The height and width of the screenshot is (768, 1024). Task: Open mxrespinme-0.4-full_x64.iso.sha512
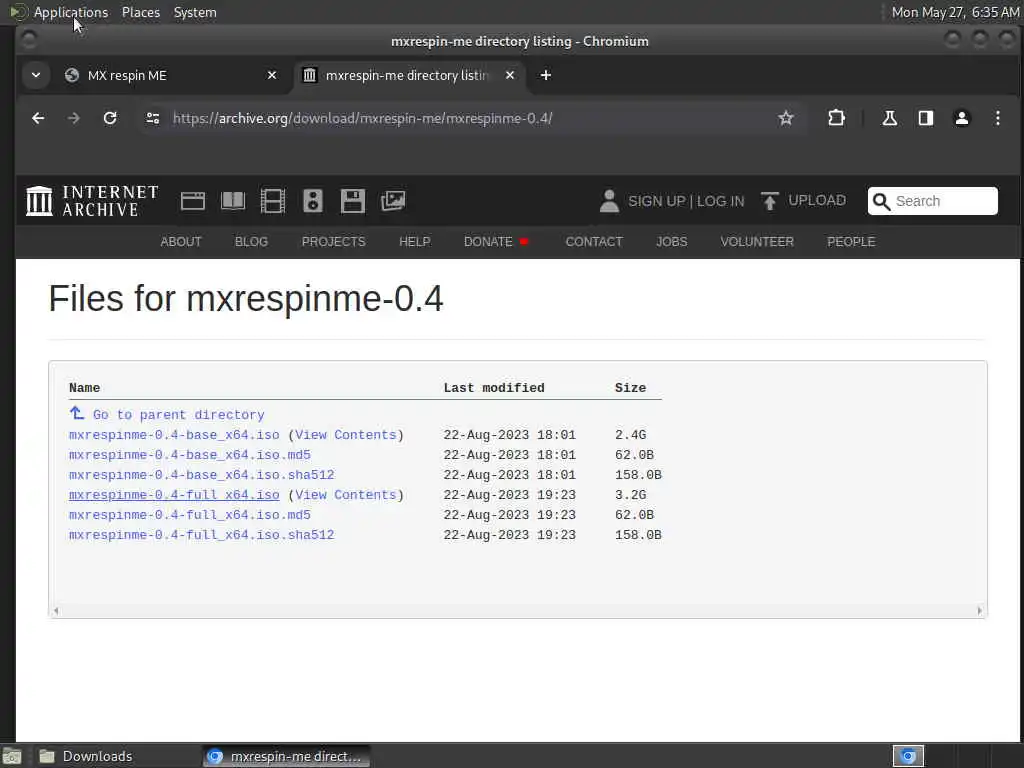point(201,535)
